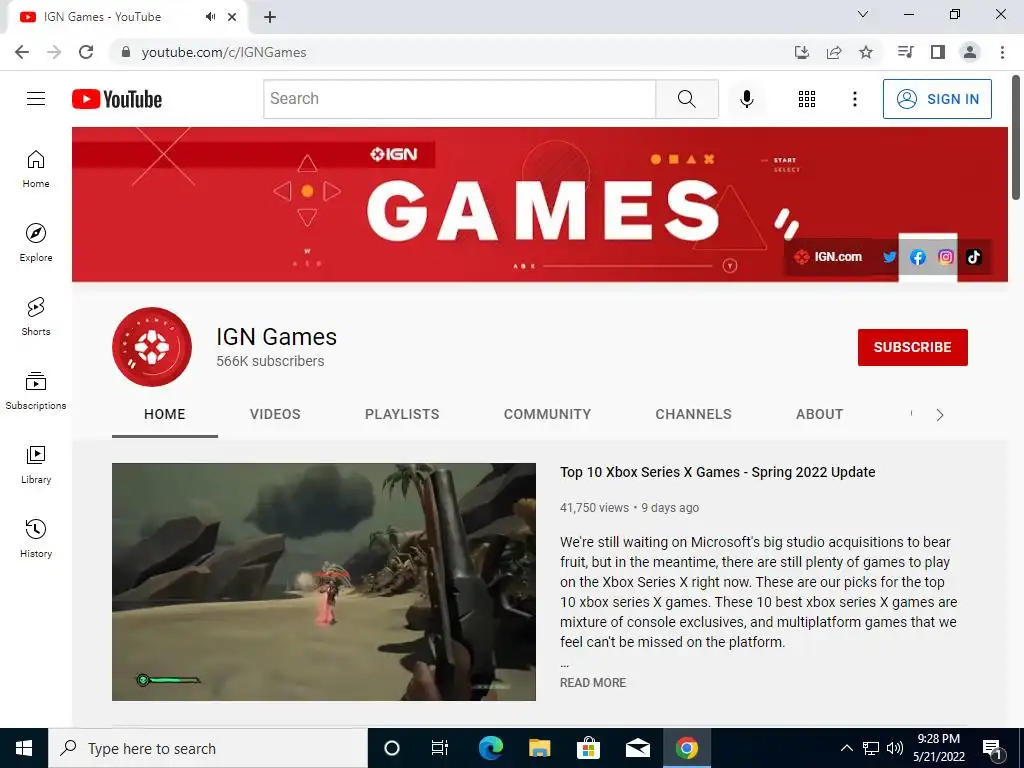Open Home in the sidebar

pyautogui.click(x=36, y=169)
